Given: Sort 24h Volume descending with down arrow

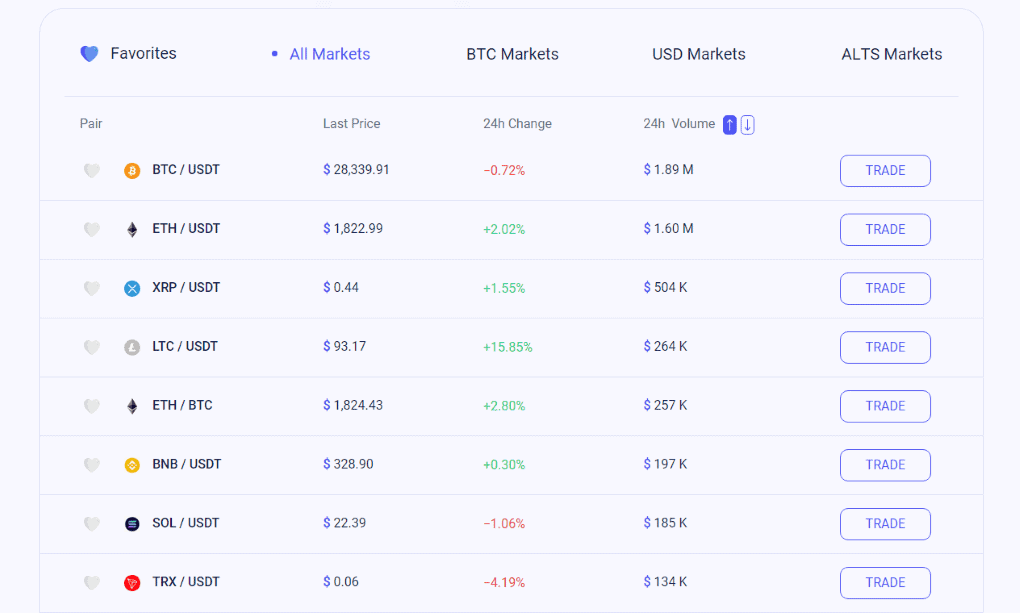Looking at the screenshot, I should click(x=747, y=124).
